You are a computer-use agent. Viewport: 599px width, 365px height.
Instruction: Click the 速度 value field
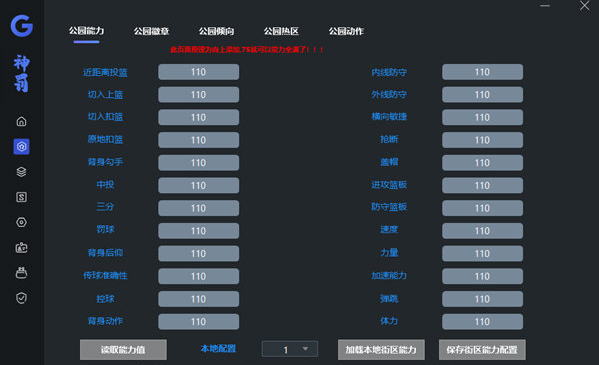click(x=482, y=231)
